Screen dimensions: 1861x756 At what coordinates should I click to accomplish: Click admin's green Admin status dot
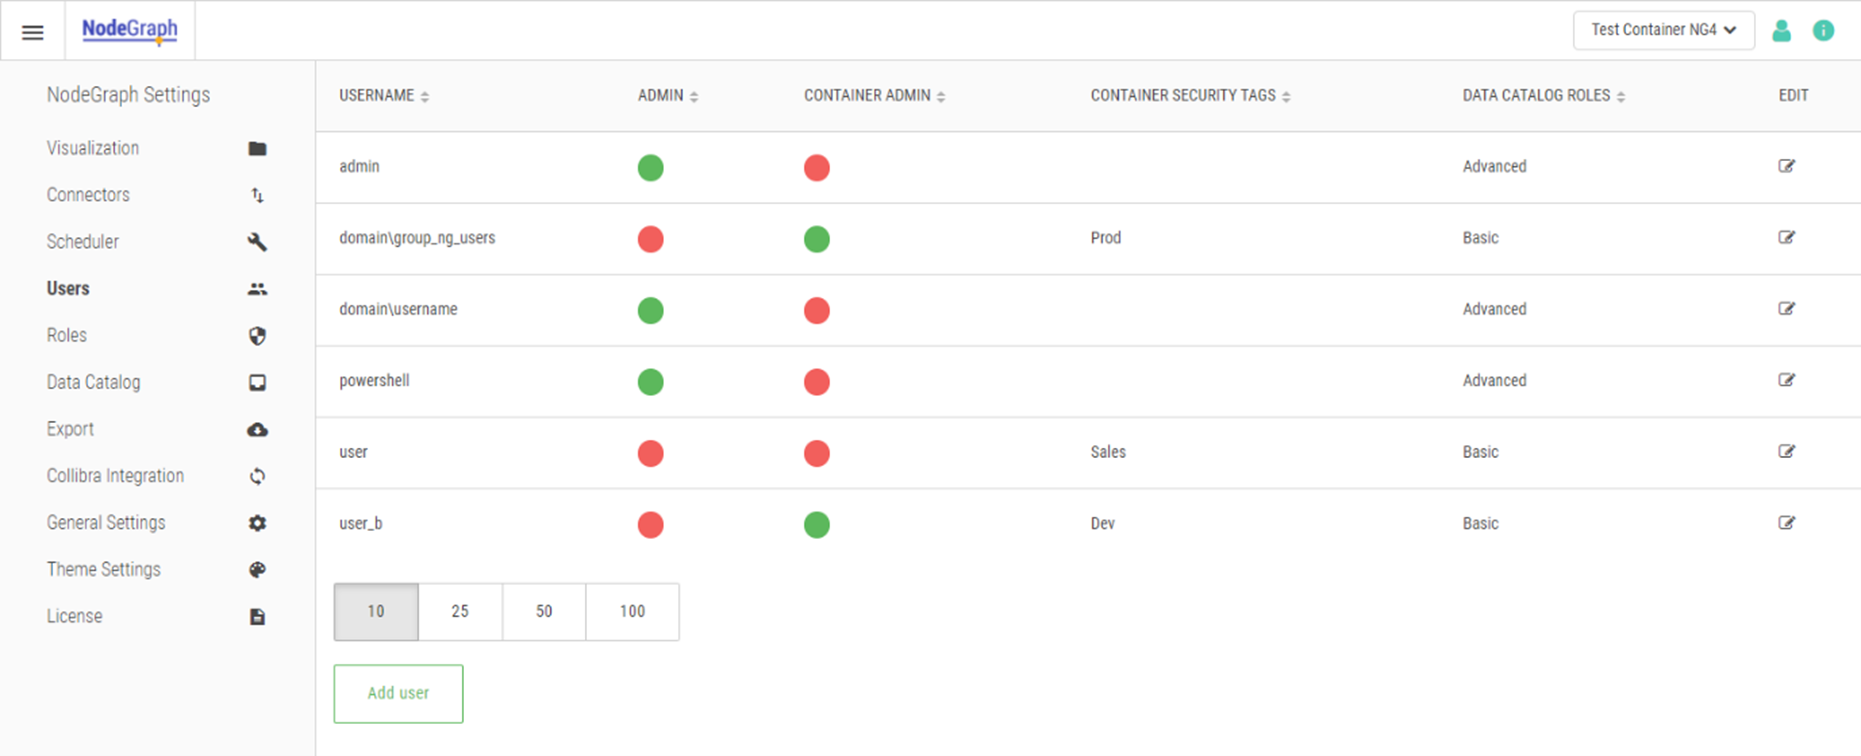[x=651, y=168]
